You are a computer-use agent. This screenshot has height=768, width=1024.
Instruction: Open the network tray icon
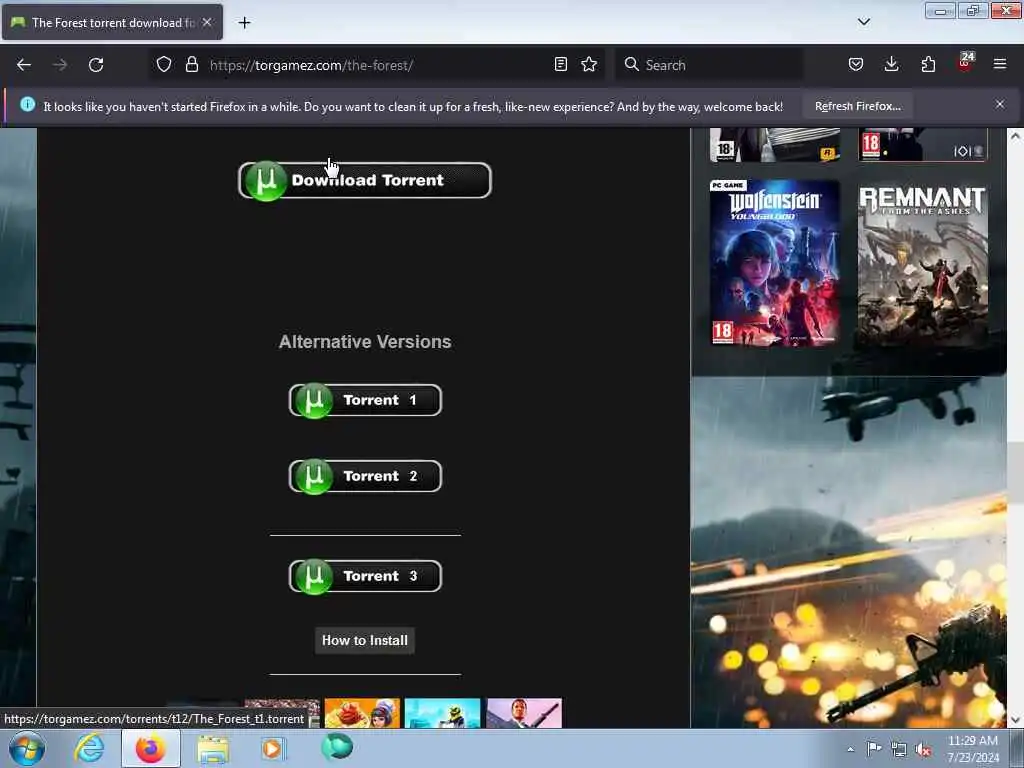coord(899,749)
